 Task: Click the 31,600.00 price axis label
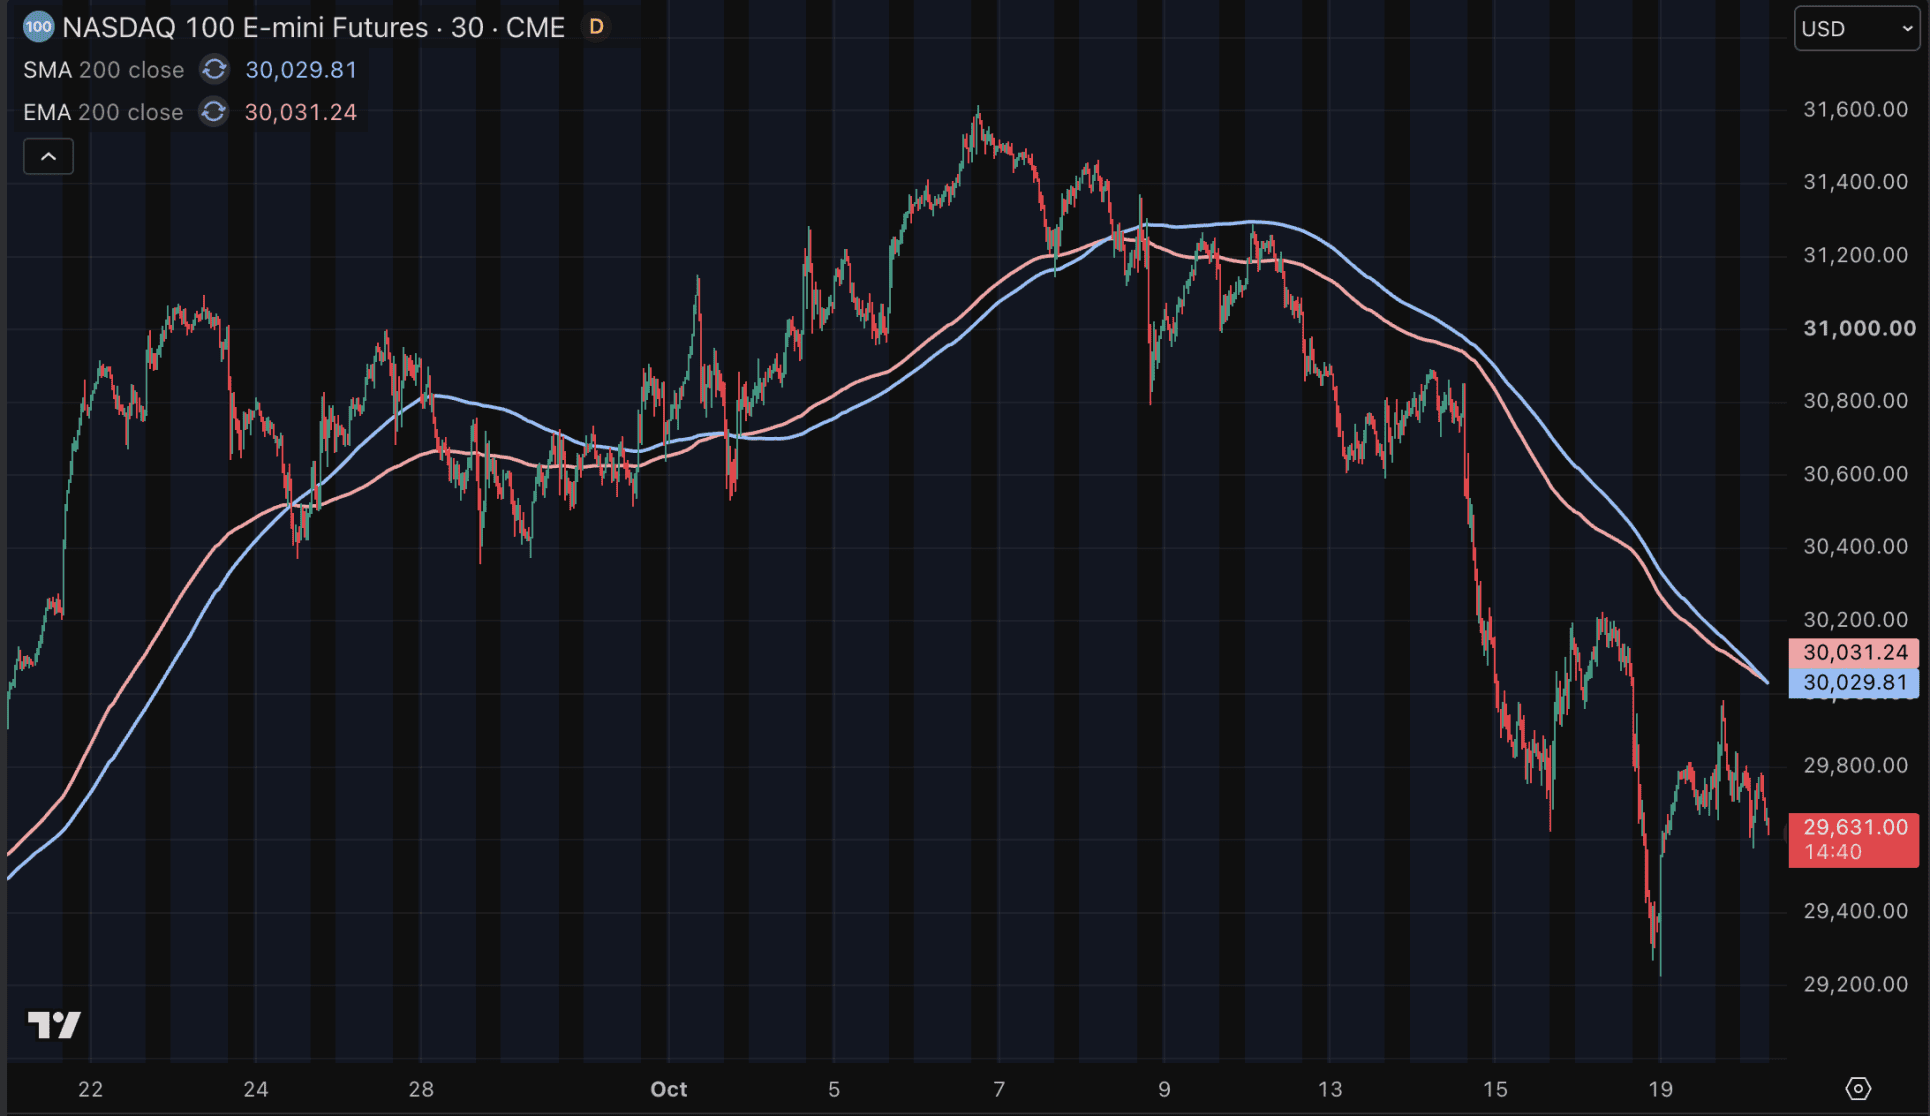[x=1856, y=109]
